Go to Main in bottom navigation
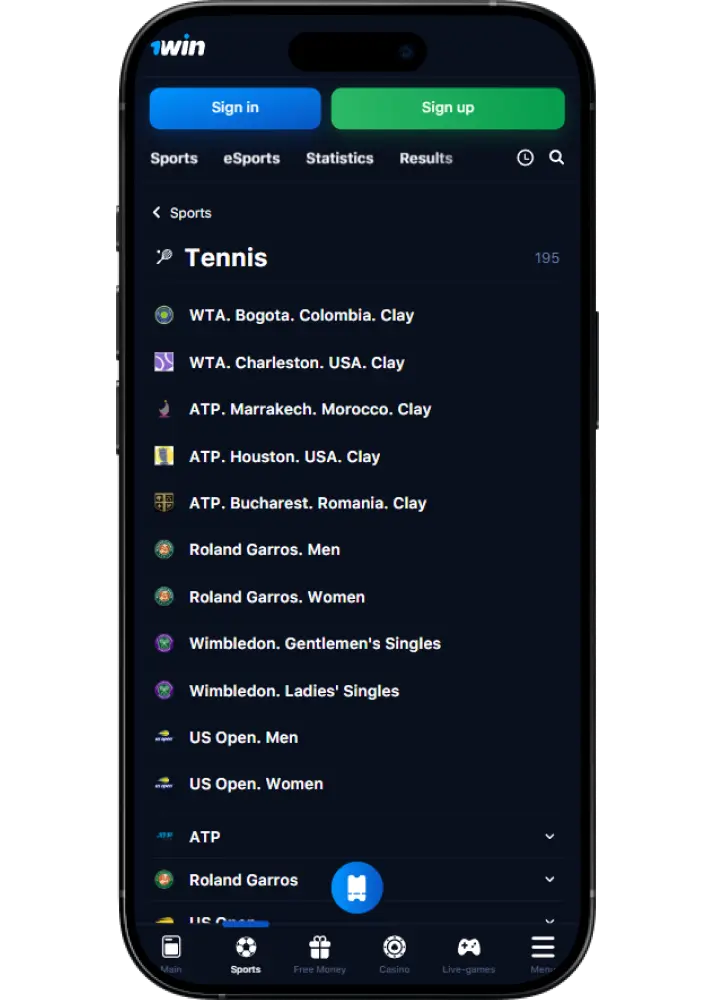Screen dimensions: 715x1000 [x=171, y=954]
